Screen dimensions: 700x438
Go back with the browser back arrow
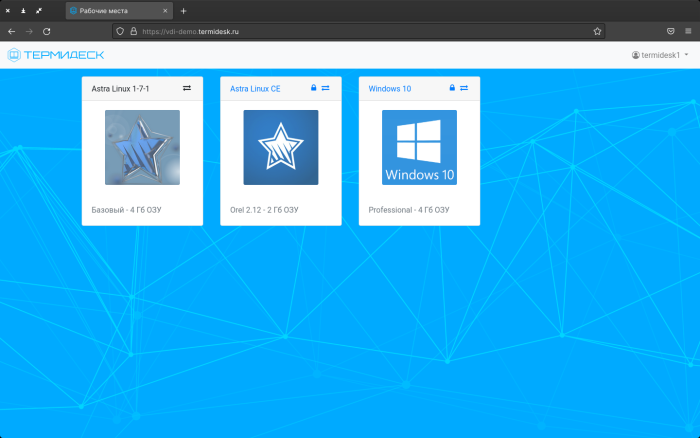[12, 31]
